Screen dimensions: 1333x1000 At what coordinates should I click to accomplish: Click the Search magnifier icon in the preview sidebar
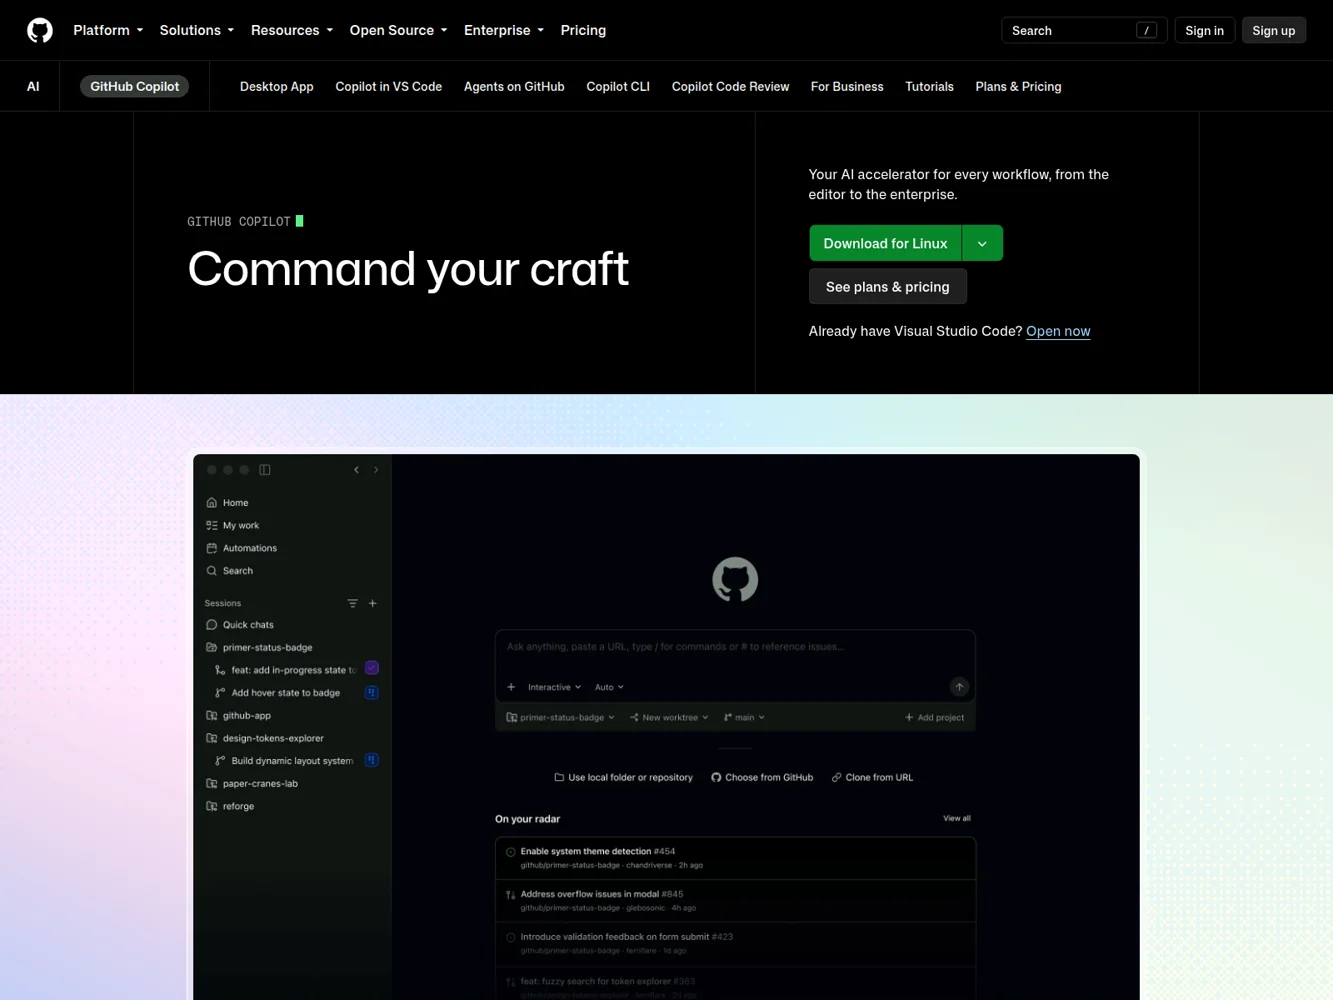pyautogui.click(x=211, y=571)
